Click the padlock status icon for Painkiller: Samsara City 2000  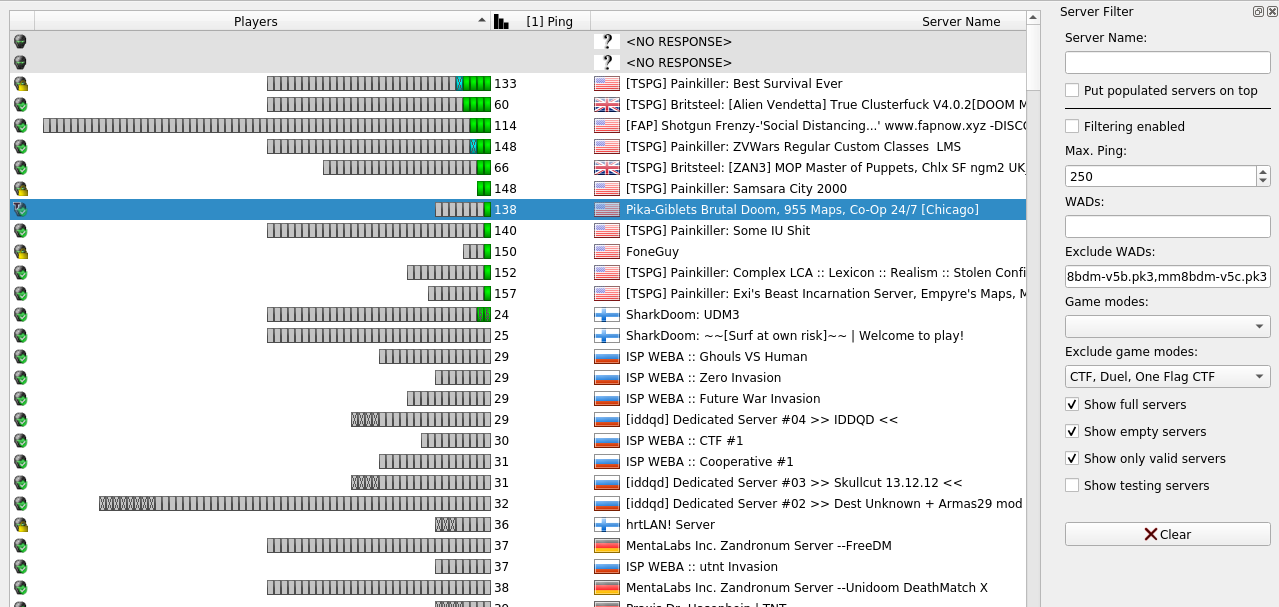(x=20, y=189)
